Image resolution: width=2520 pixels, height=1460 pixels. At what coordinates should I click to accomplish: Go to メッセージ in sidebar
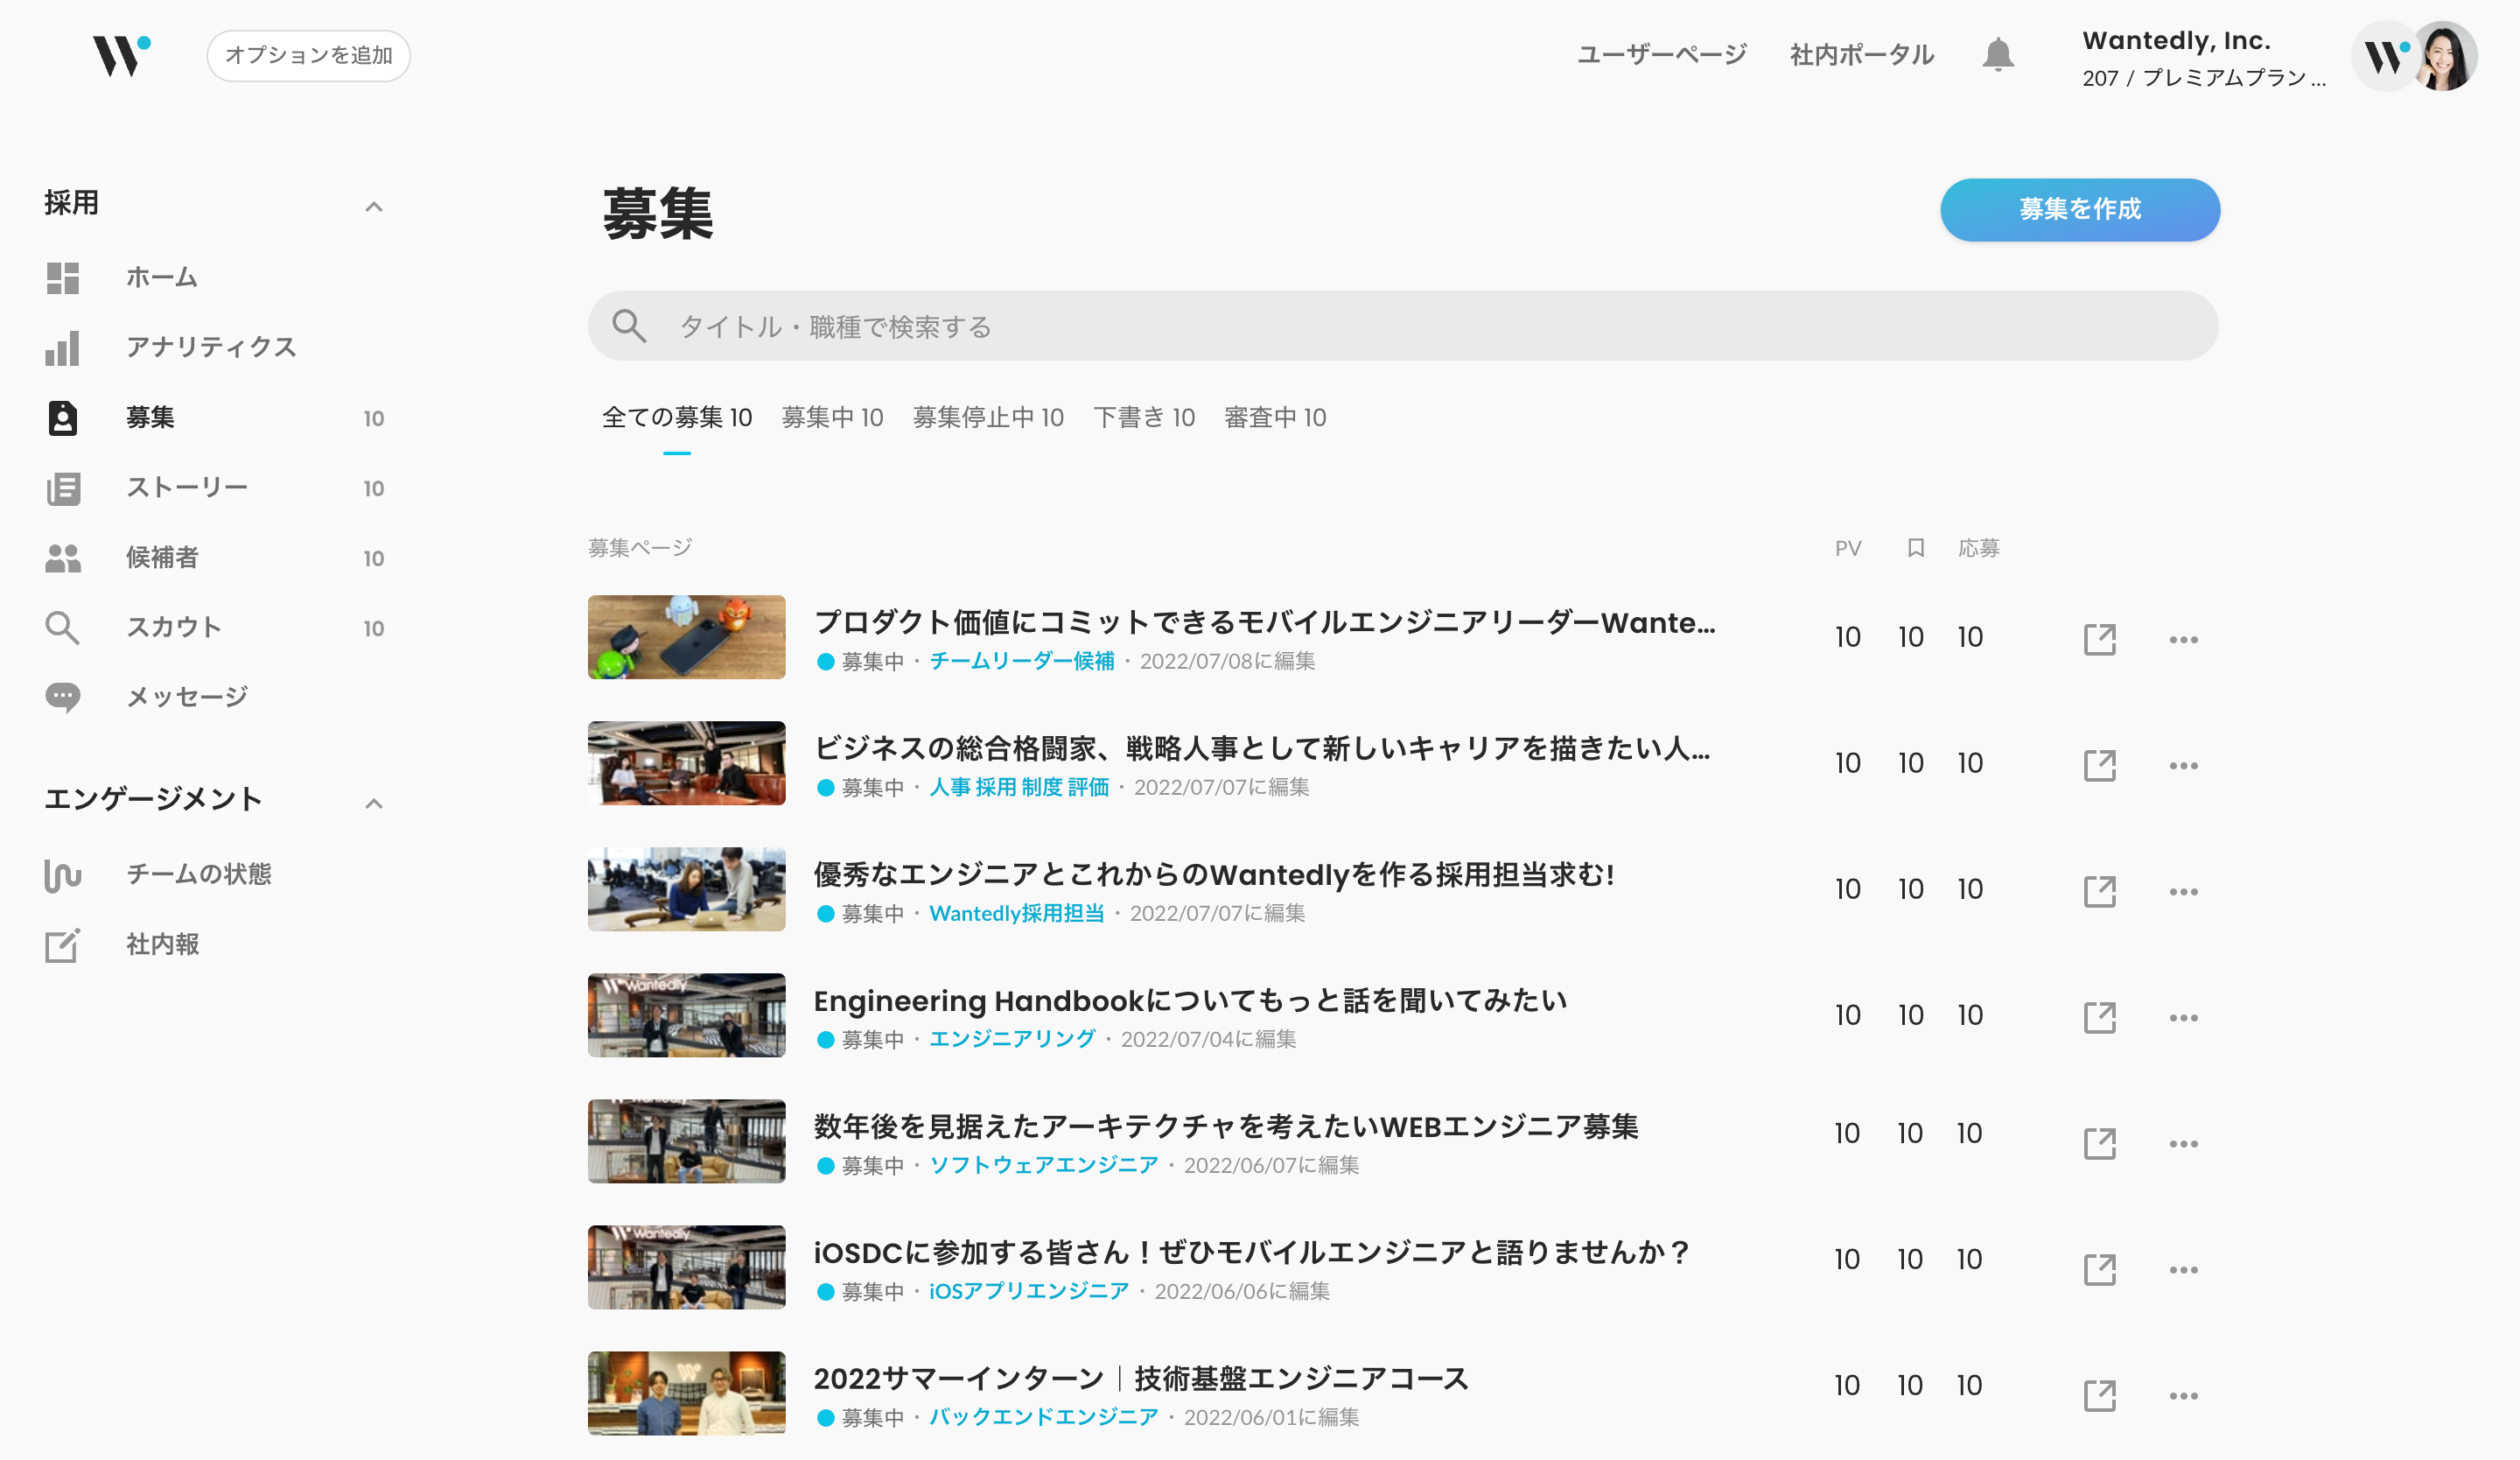(x=187, y=697)
